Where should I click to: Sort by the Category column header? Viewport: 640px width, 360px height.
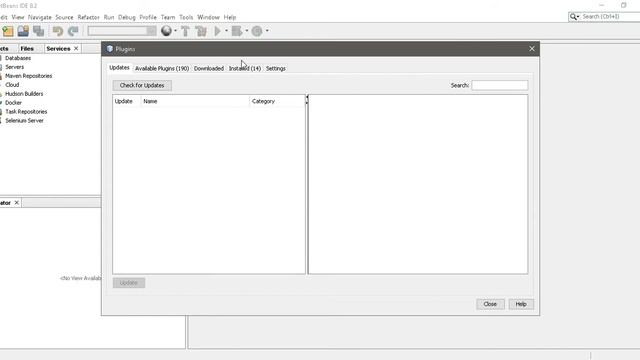pos(277,101)
